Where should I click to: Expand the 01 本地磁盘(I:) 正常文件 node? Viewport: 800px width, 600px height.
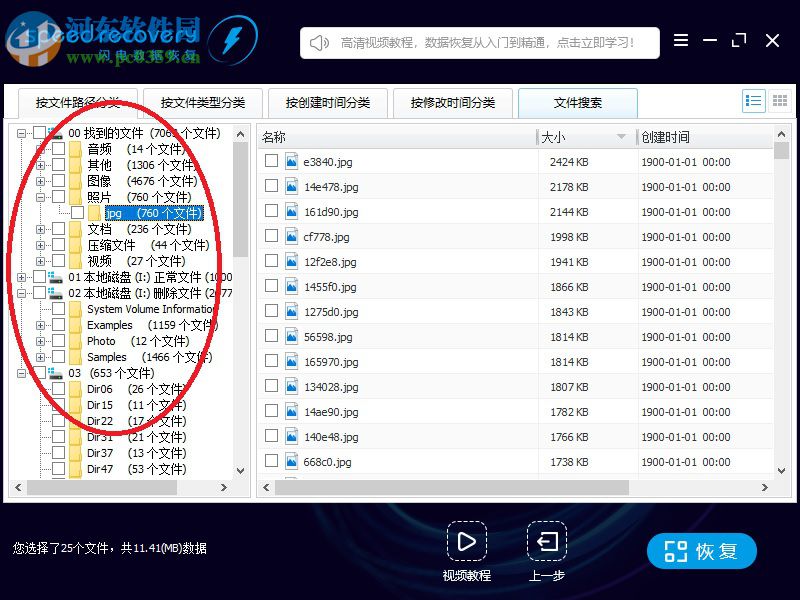point(21,277)
